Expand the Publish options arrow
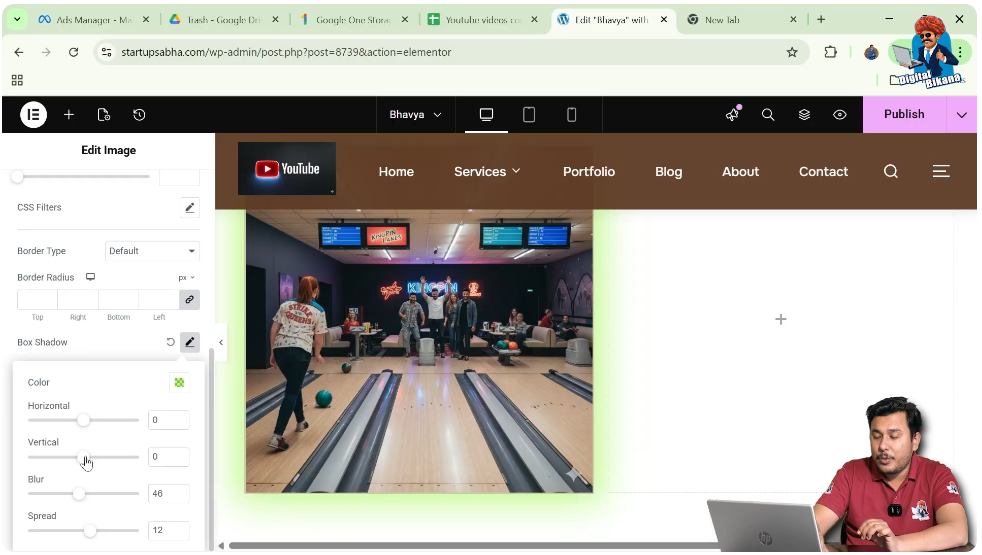The height and width of the screenshot is (555, 982). [961, 115]
